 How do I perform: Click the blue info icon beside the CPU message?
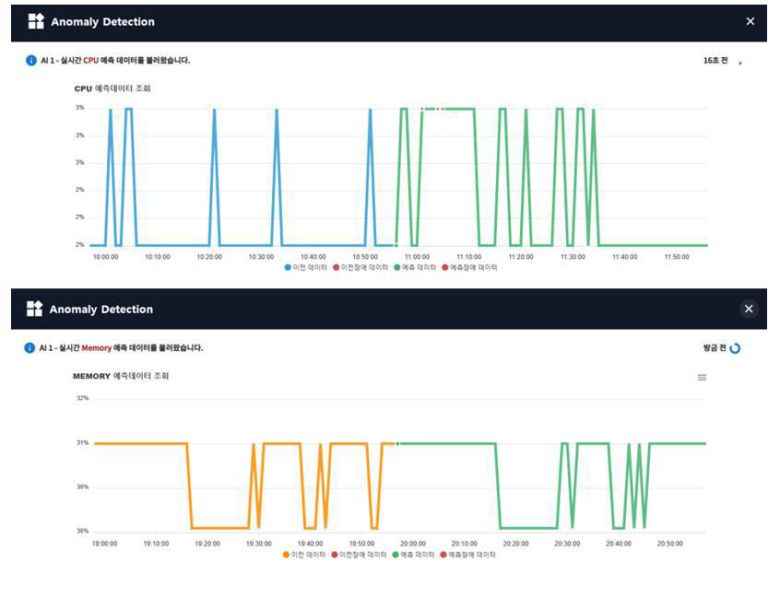(31, 60)
